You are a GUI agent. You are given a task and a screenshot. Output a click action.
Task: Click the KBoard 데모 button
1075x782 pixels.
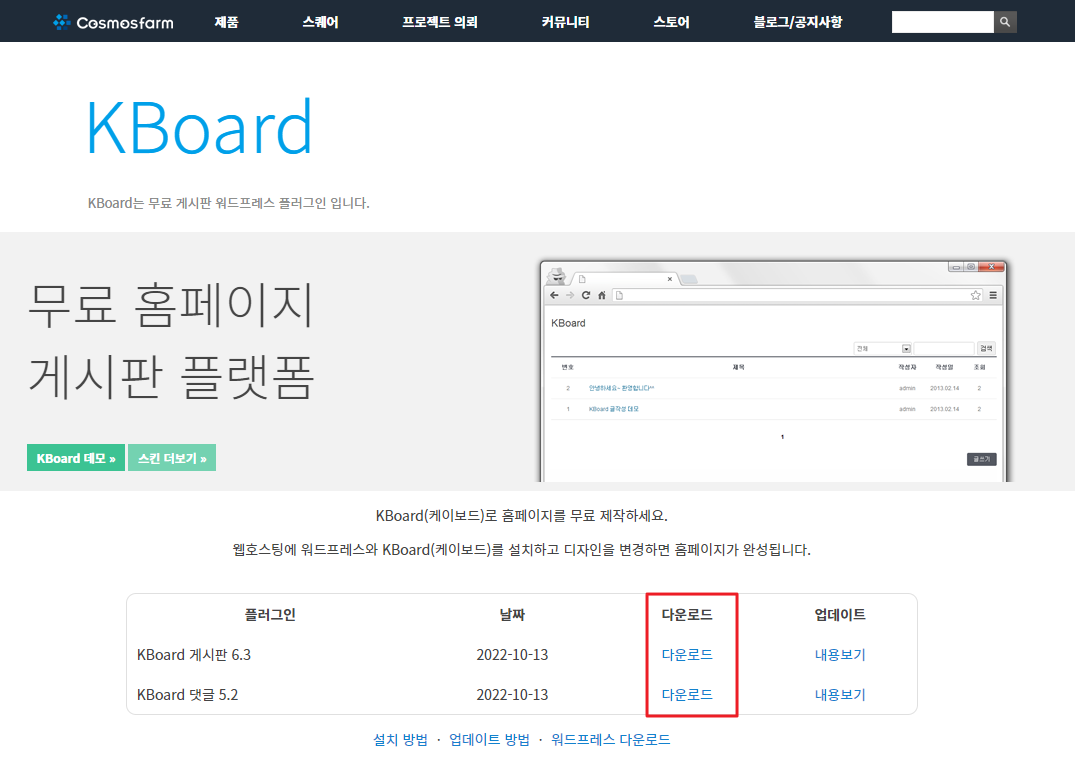coord(76,458)
